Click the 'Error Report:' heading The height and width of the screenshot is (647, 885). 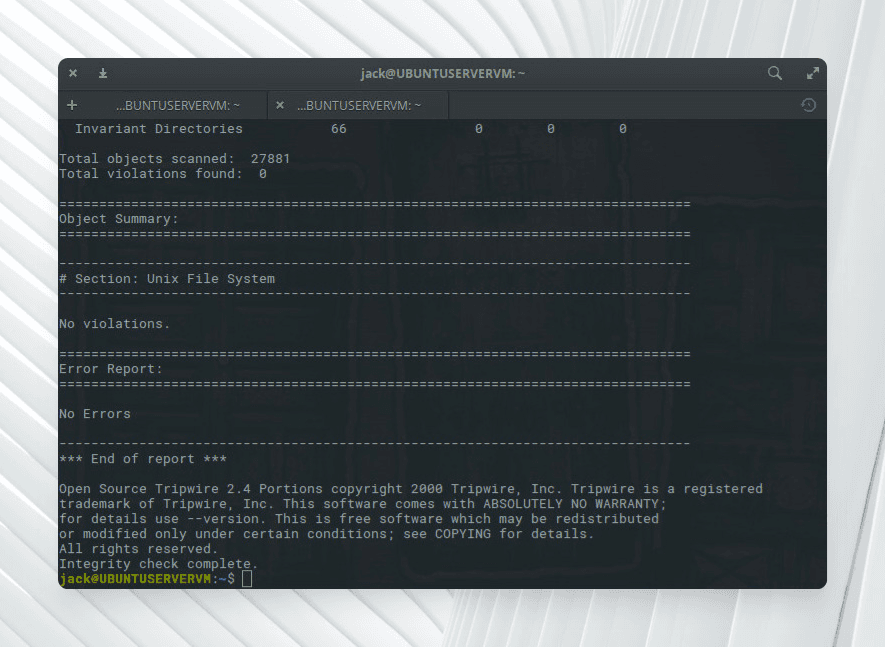click(x=110, y=369)
